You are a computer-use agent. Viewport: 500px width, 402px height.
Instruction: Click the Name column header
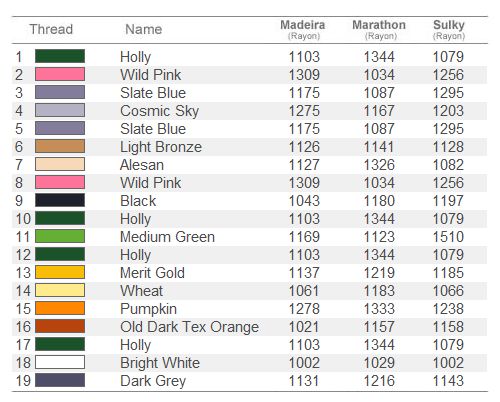coord(144,29)
